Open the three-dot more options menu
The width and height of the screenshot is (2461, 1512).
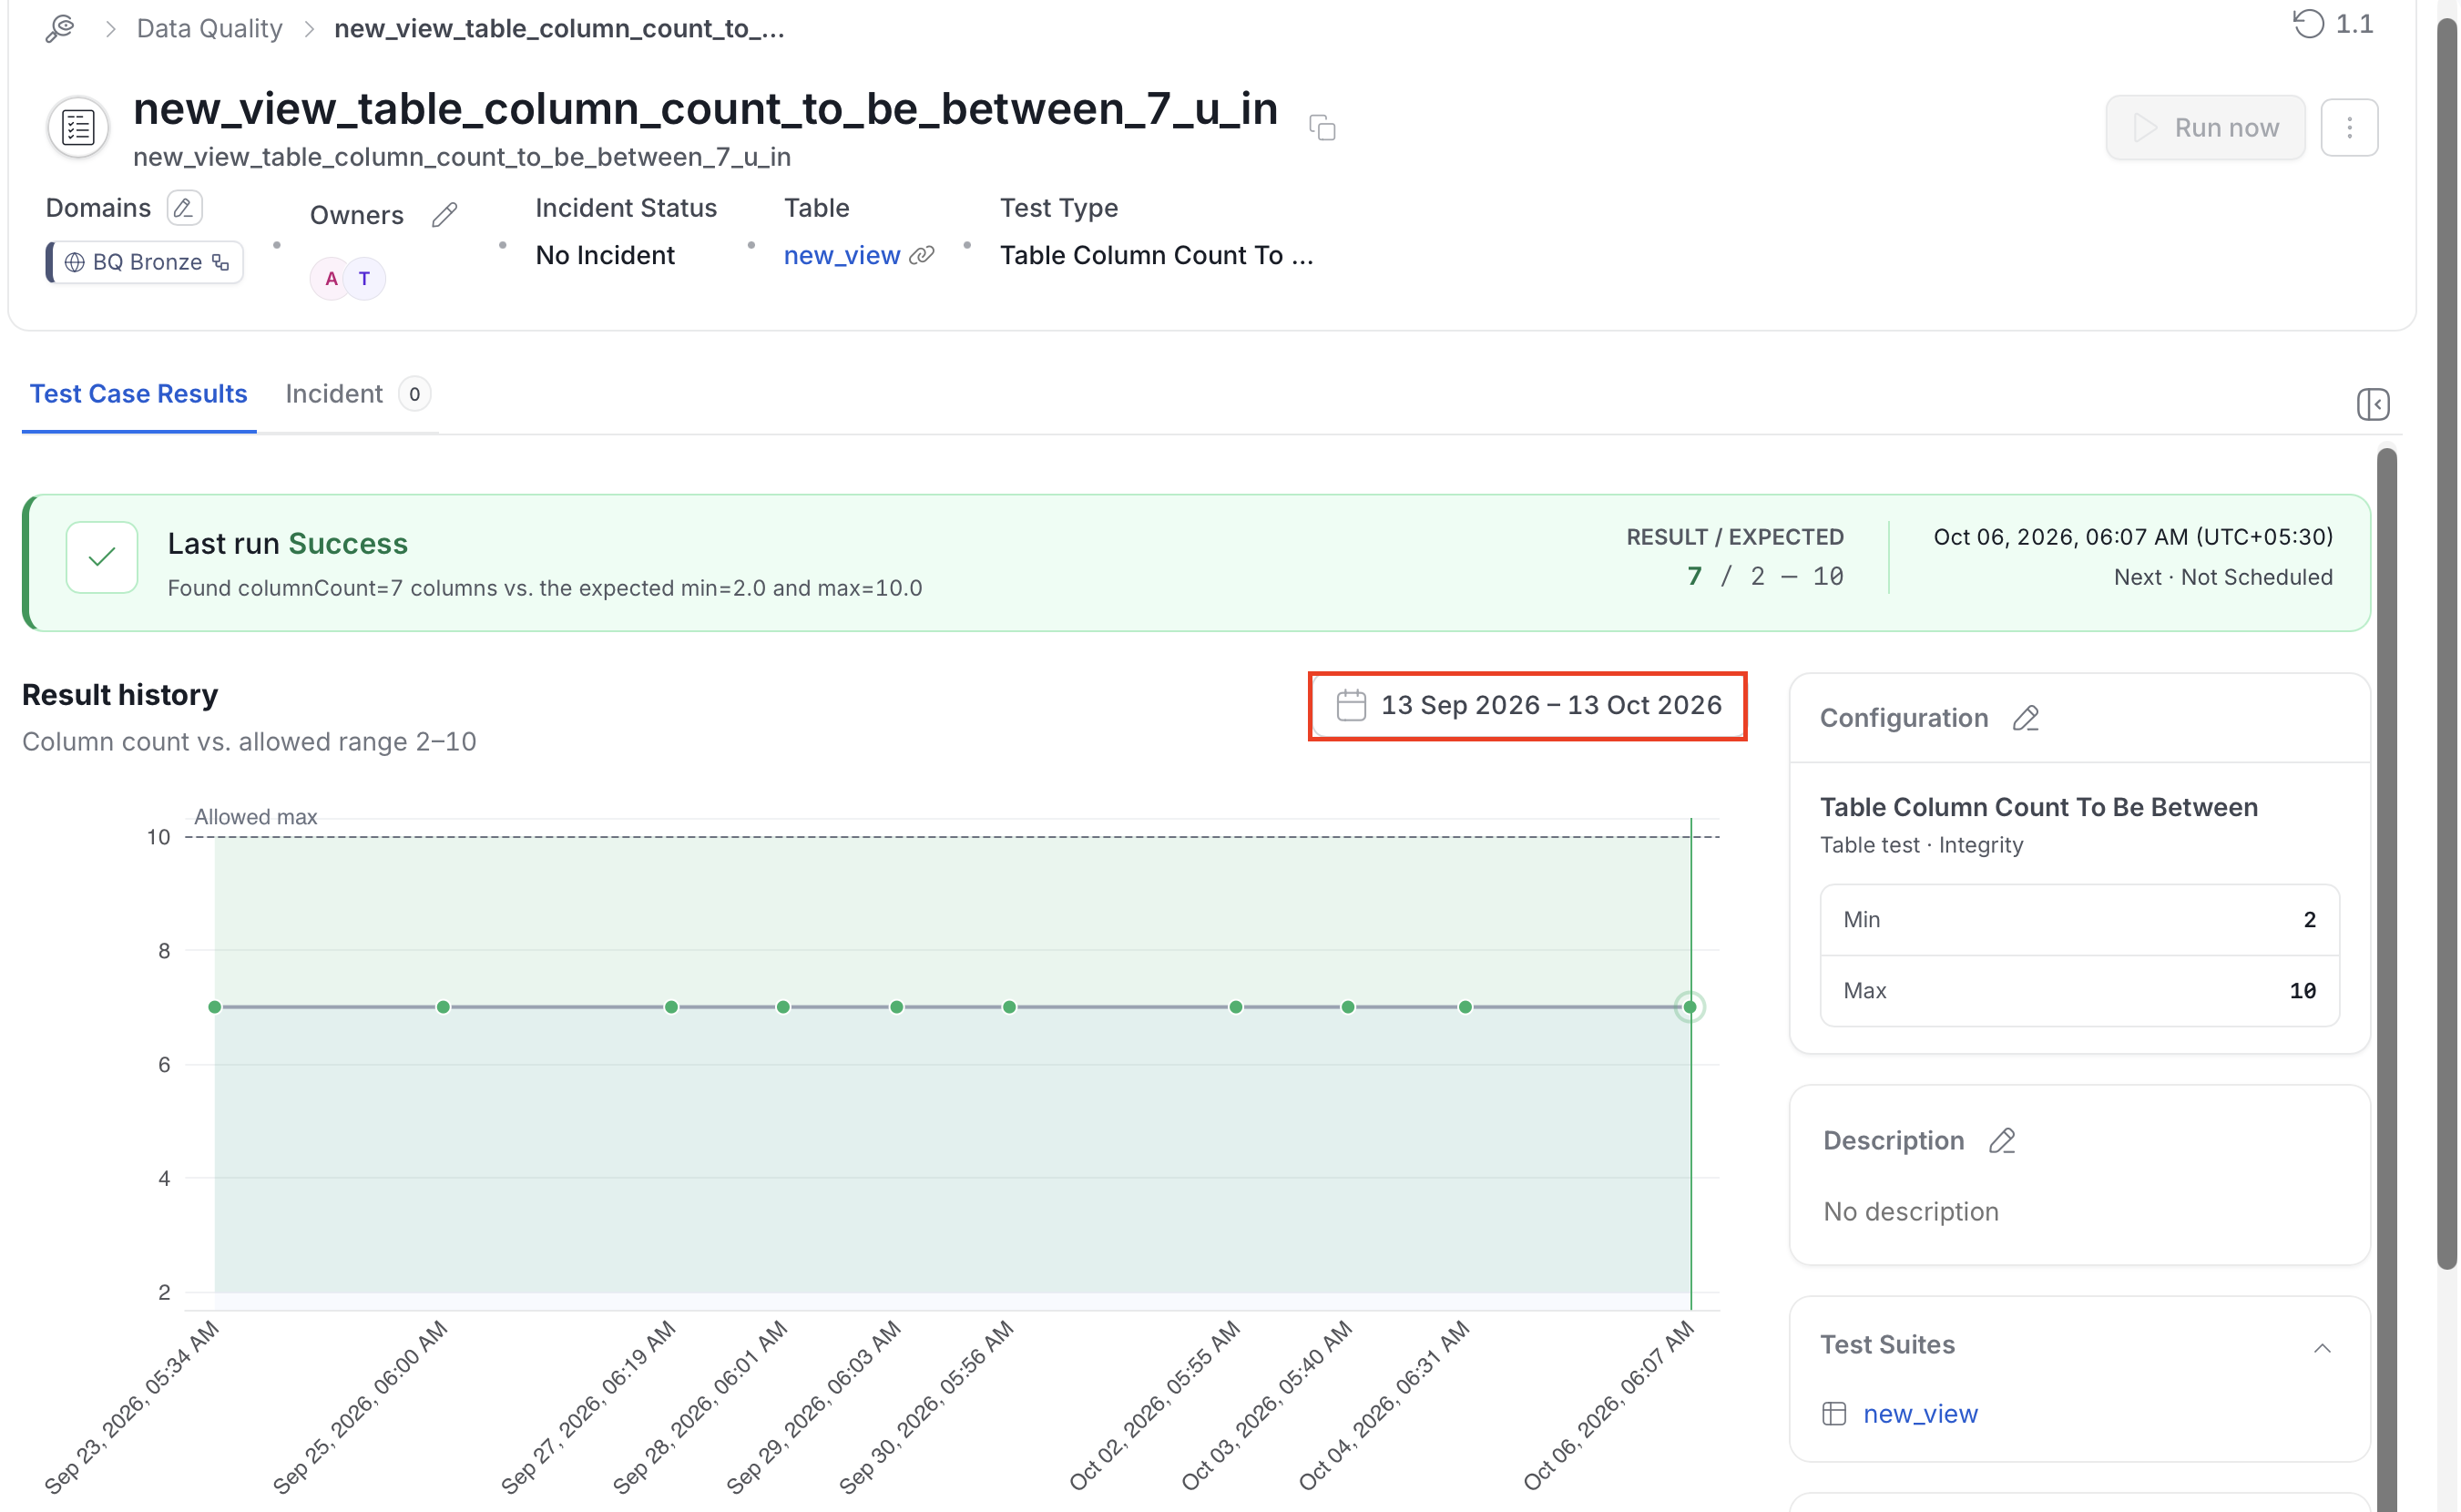pyautogui.click(x=2349, y=127)
